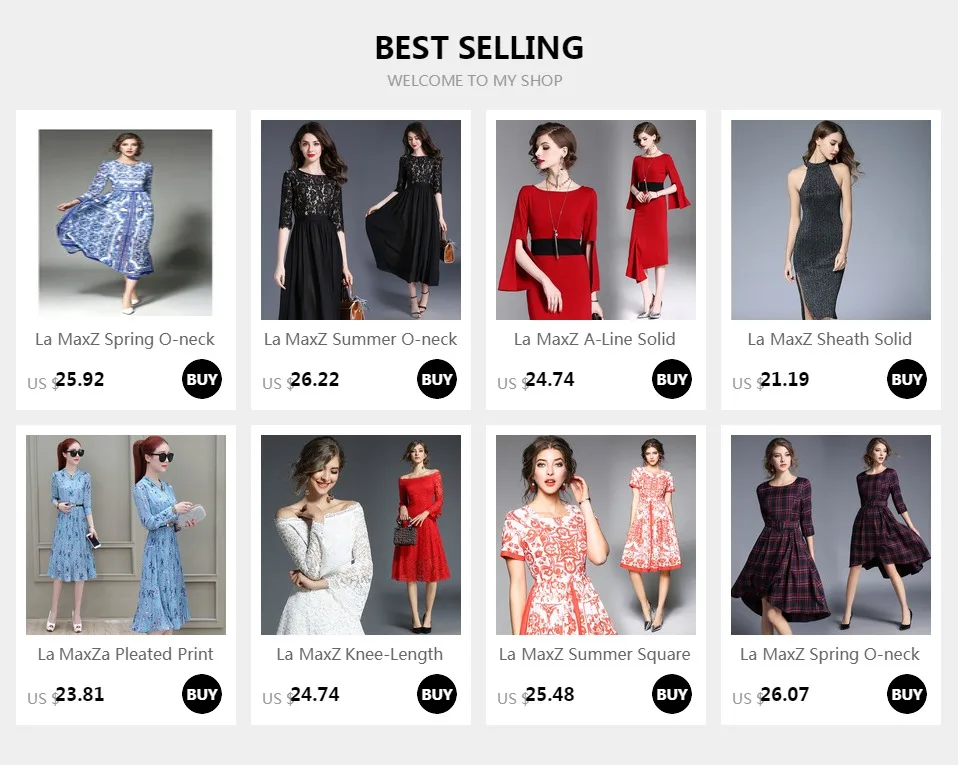Select the La MaxZ A-Line Solid title

coord(594,339)
